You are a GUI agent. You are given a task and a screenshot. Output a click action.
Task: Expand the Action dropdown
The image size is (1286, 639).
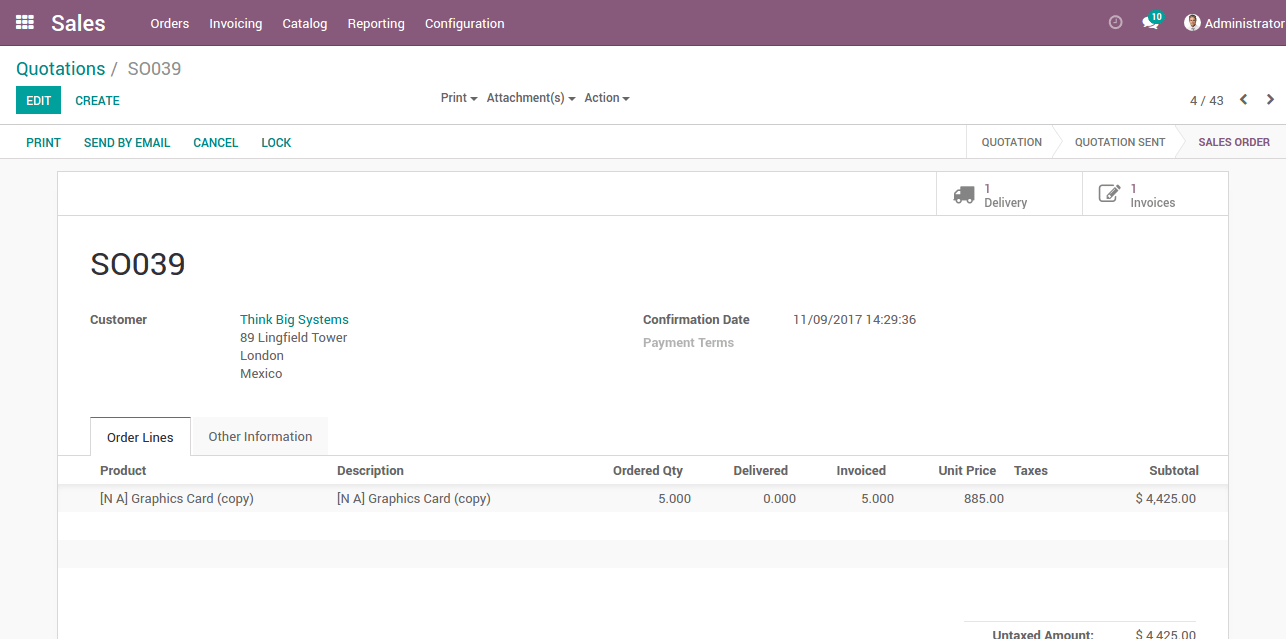[607, 98]
